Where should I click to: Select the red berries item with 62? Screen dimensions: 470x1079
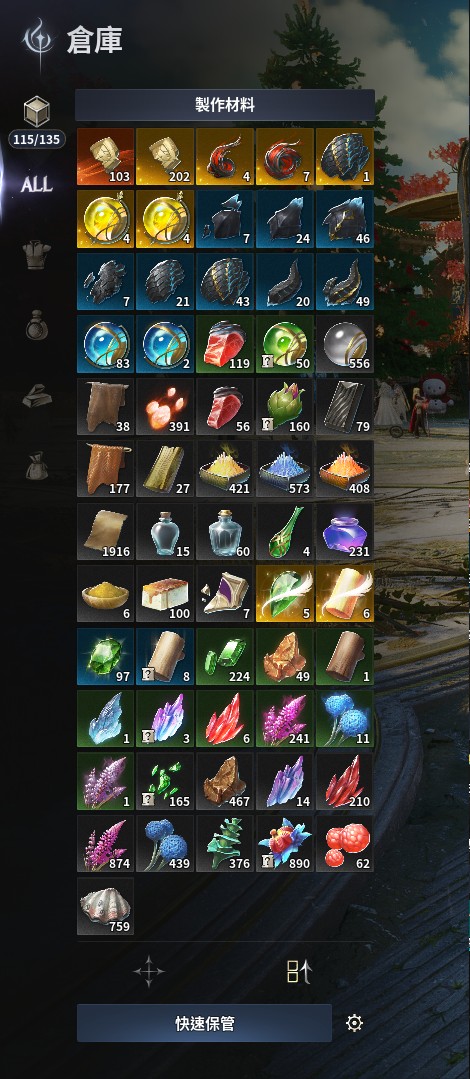click(x=345, y=844)
